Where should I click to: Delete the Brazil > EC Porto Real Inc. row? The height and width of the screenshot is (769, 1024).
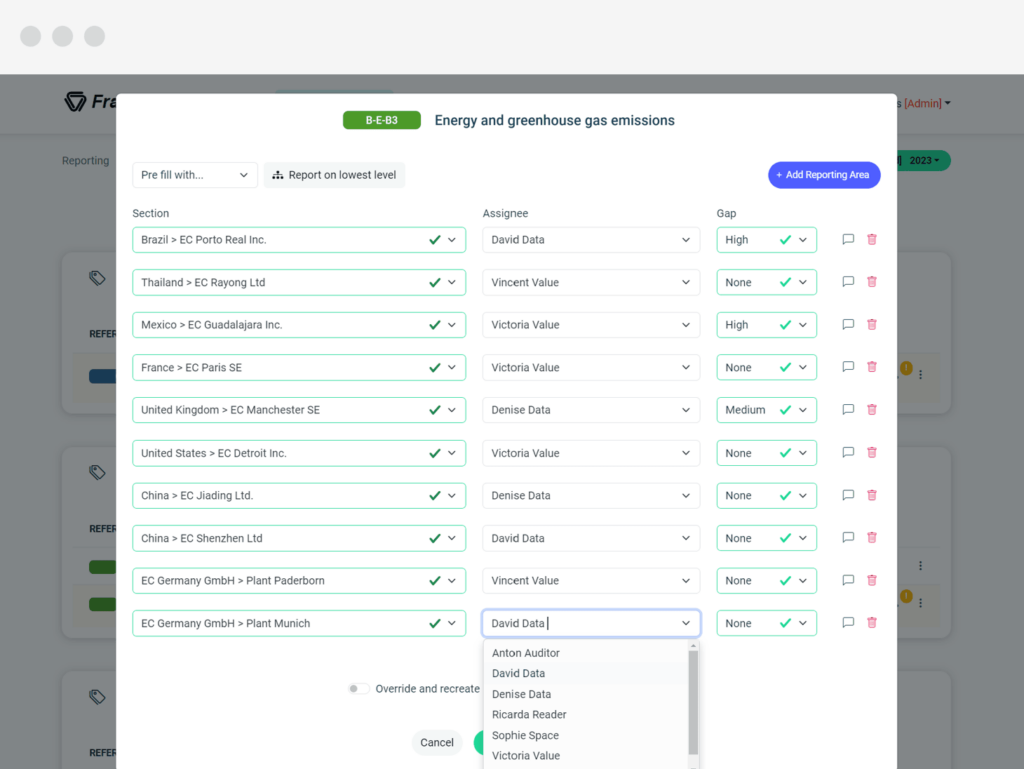coord(872,240)
